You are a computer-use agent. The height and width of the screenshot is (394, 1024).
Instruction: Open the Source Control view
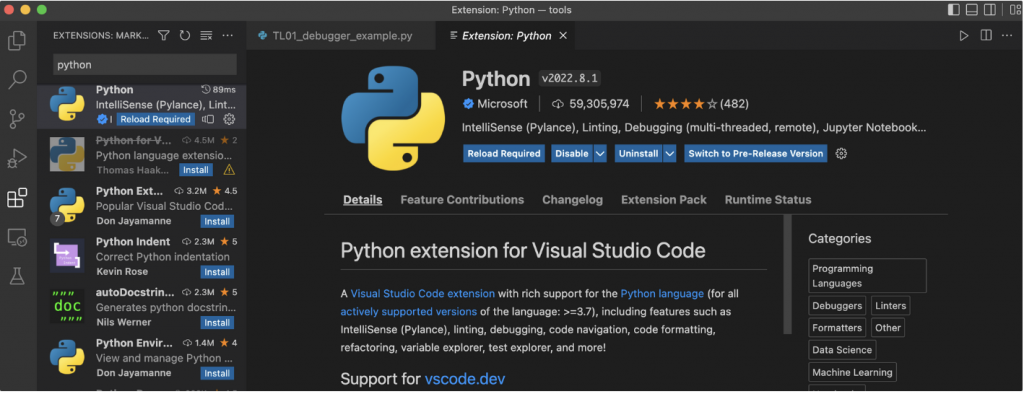[x=17, y=119]
